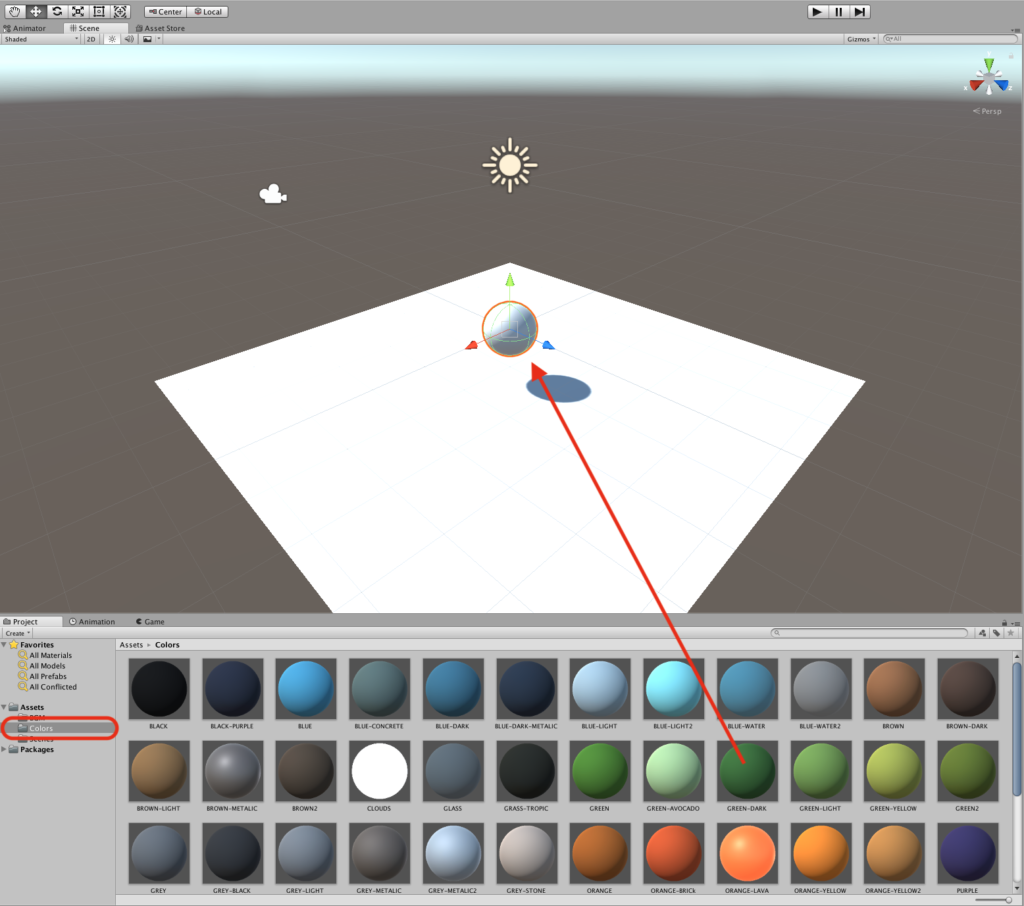Viewport: 1024px width, 906px height.
Task: Click the directional light sun icon
Action: tap(510, 165)
